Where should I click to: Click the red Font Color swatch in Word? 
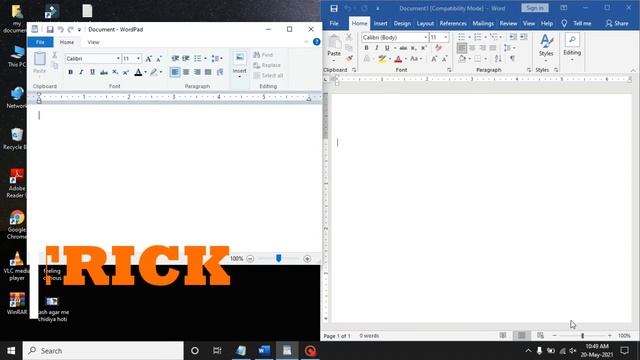tap(398, 59)
